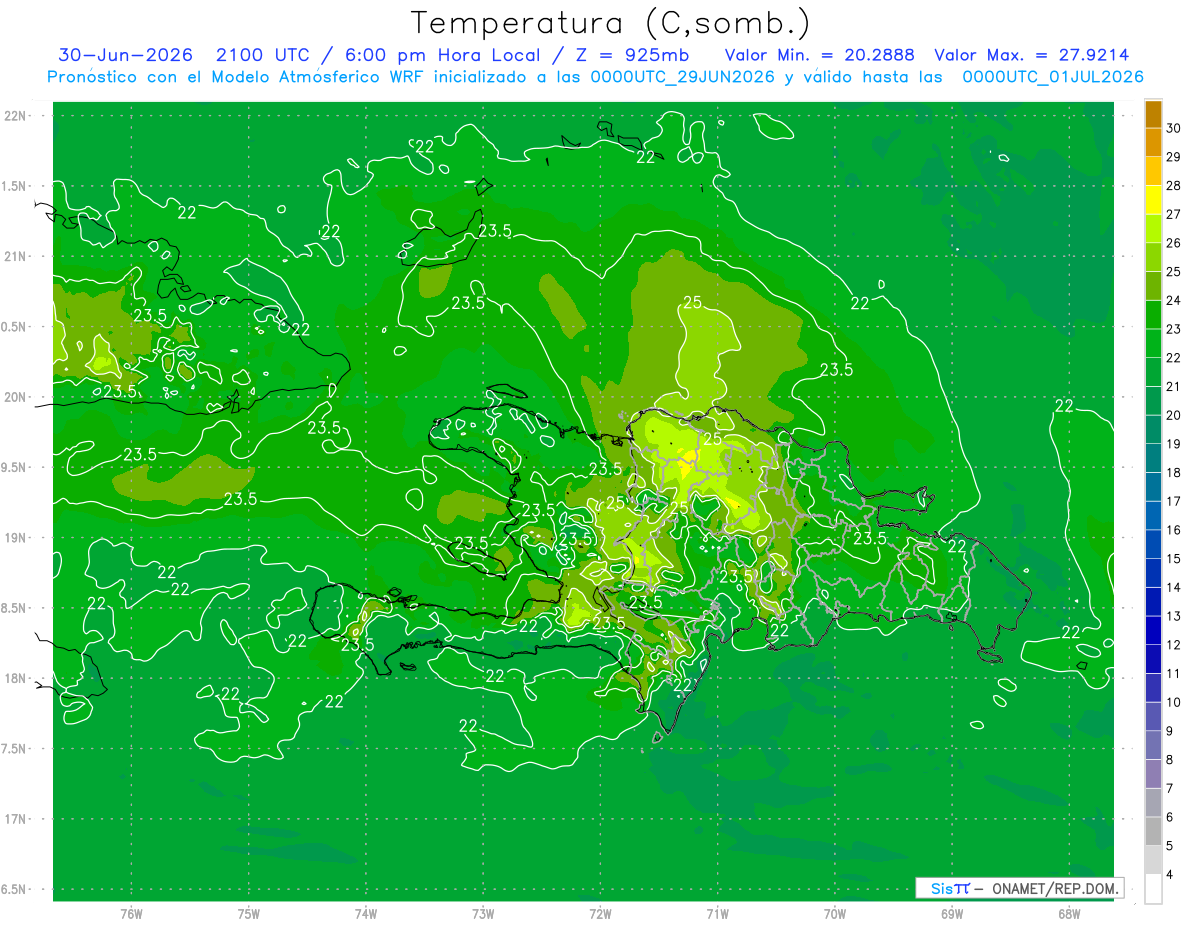Click the '68W' longitude axis label
This screenshot has width=1200, height=927.
click(1069, 913)
